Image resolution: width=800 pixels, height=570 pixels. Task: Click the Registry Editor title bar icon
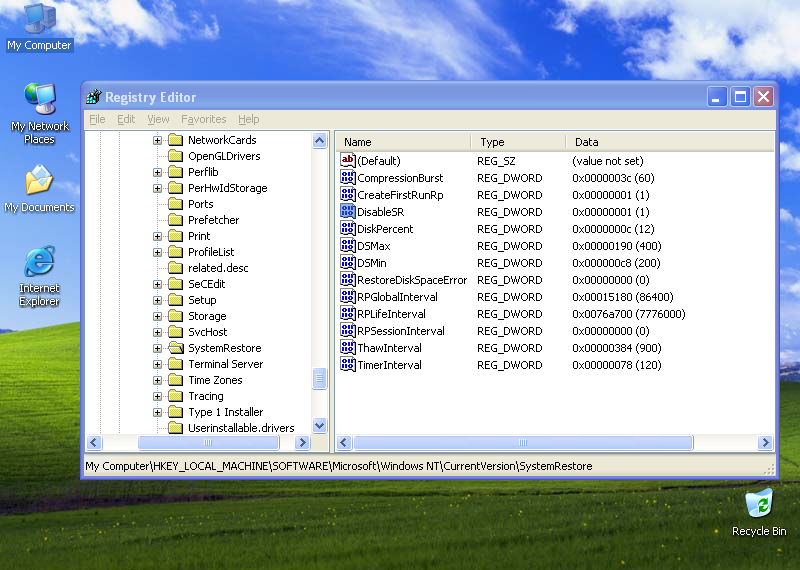[94, 96]
